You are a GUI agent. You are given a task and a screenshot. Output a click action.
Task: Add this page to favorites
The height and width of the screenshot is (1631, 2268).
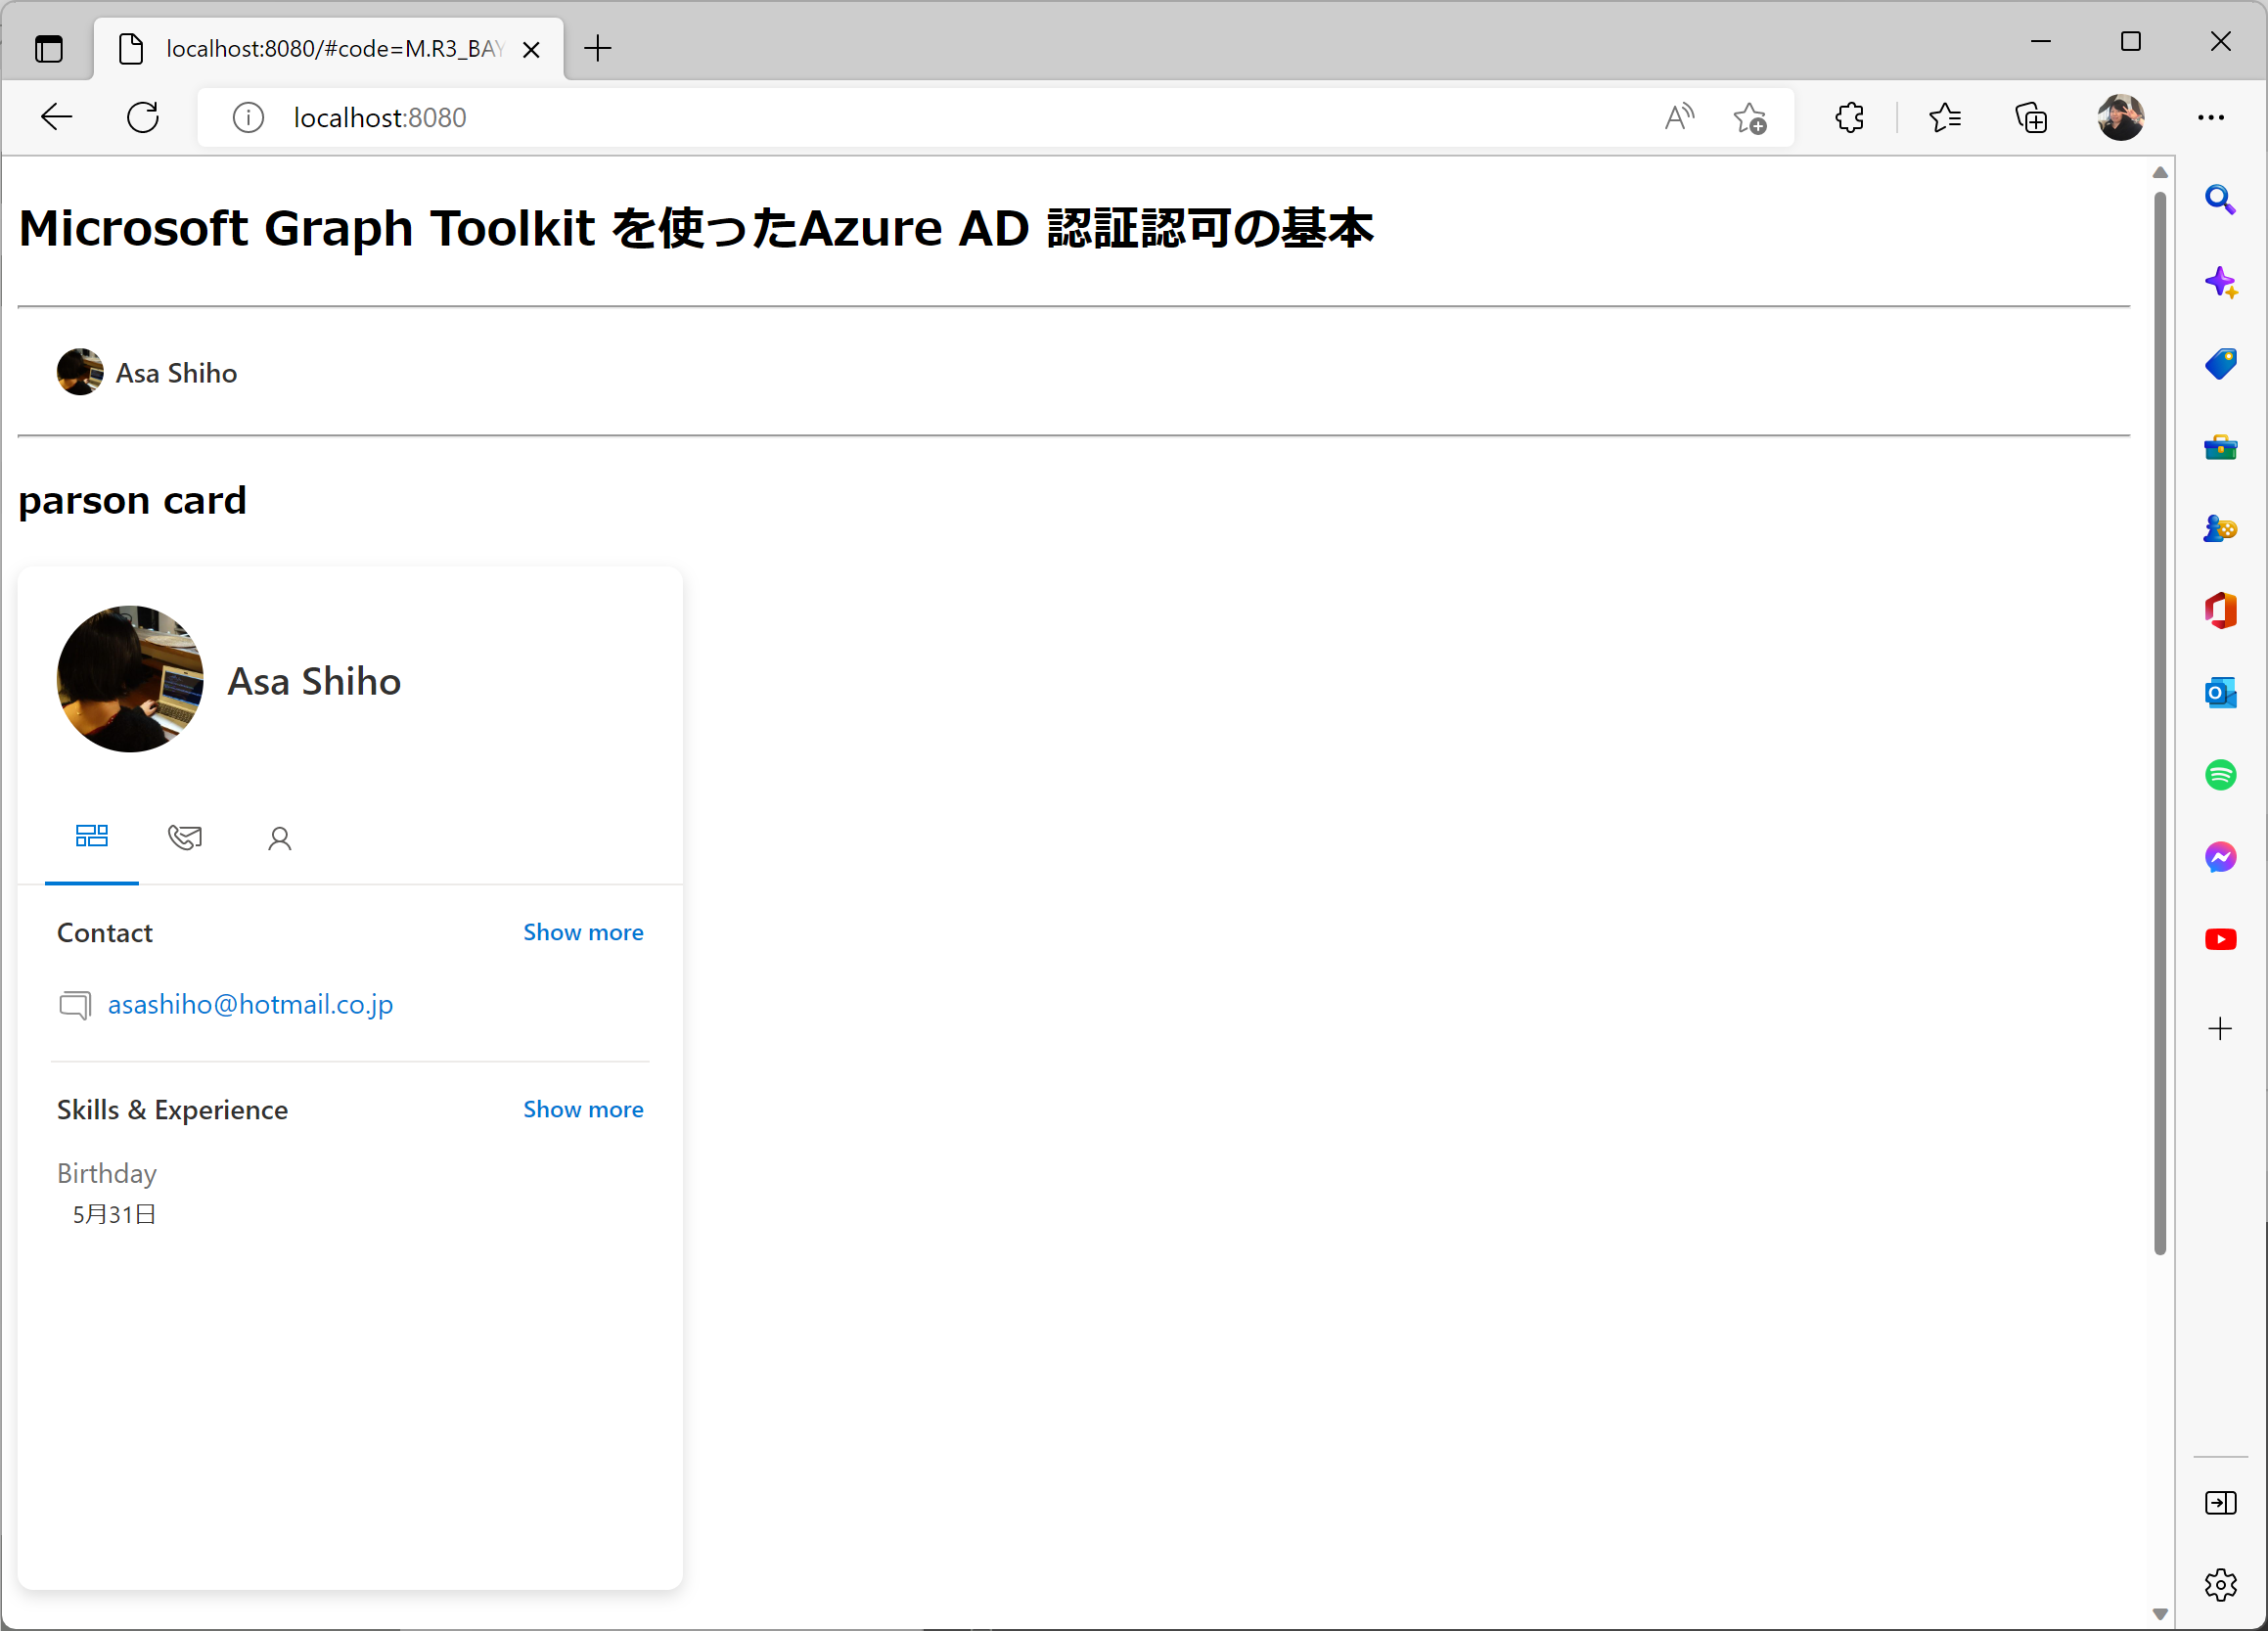1750,117
